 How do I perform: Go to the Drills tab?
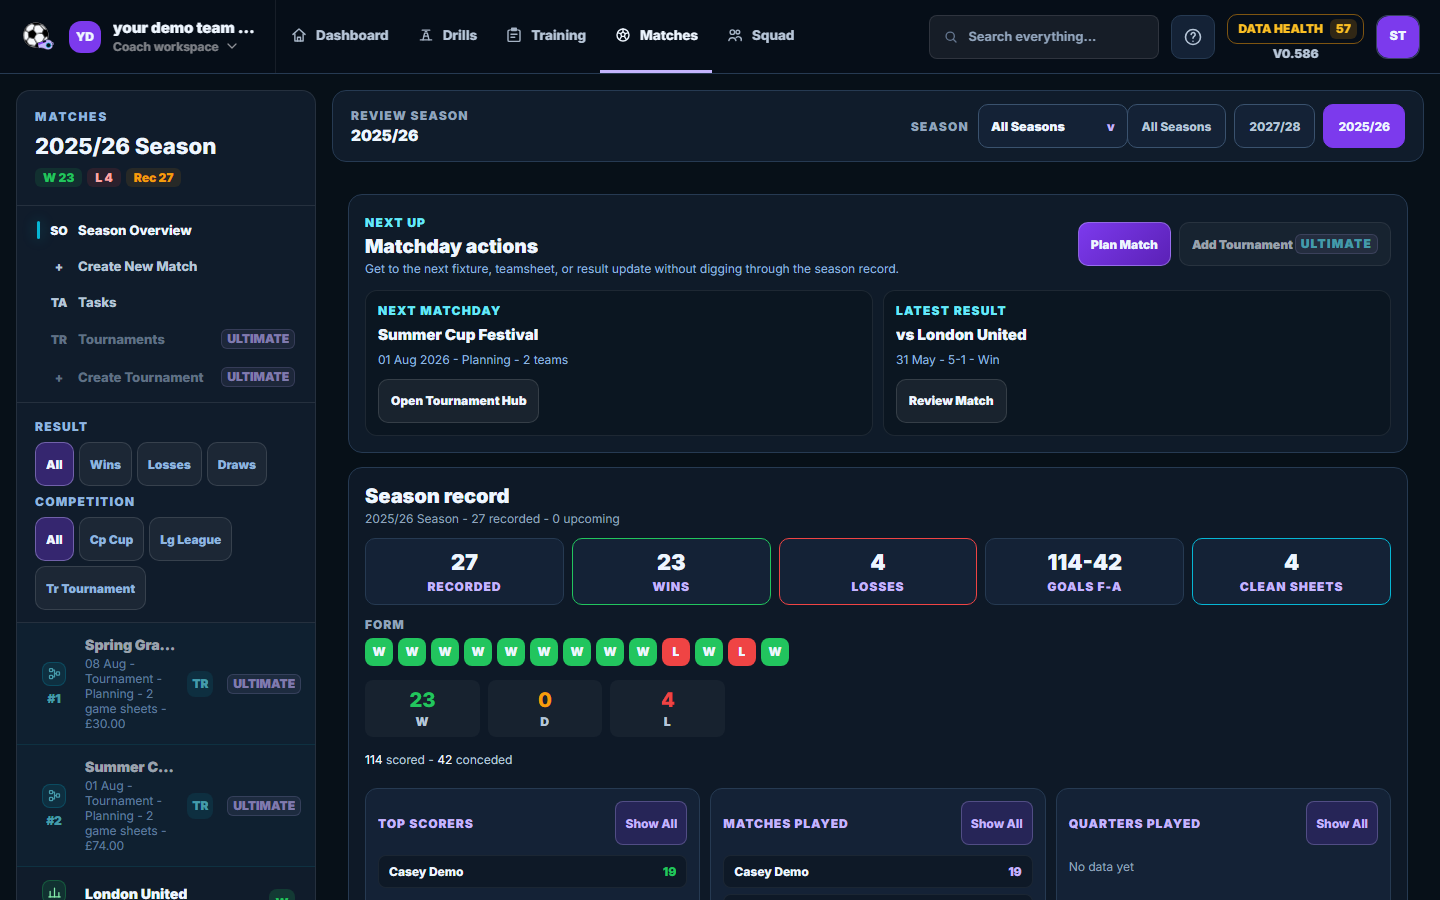pyautogui.click(x=448, y=35)
